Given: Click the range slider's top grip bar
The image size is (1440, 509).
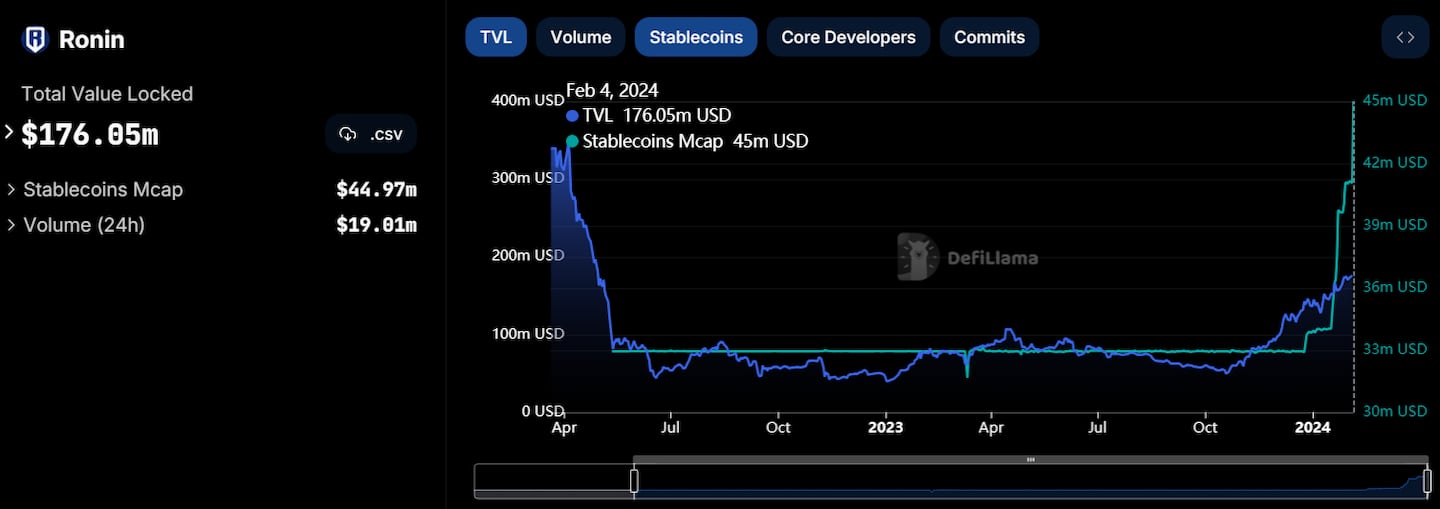Looking at the screenshot, I should [1030, 460].
